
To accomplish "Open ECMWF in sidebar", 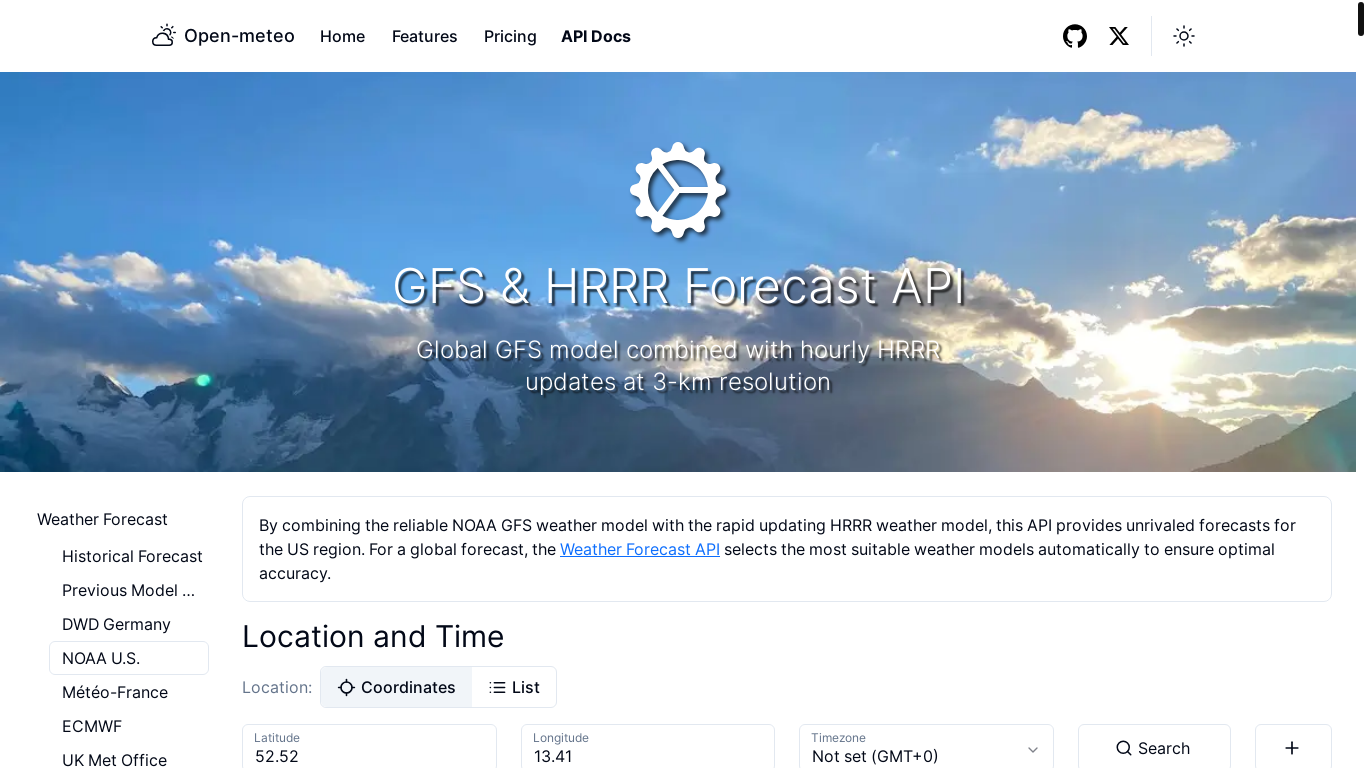I will click(92, 726).
